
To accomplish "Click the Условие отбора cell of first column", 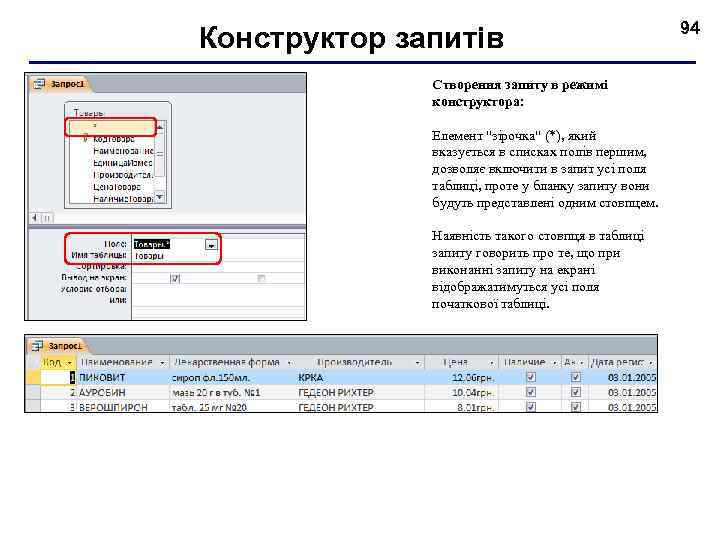I will [175, 289].
